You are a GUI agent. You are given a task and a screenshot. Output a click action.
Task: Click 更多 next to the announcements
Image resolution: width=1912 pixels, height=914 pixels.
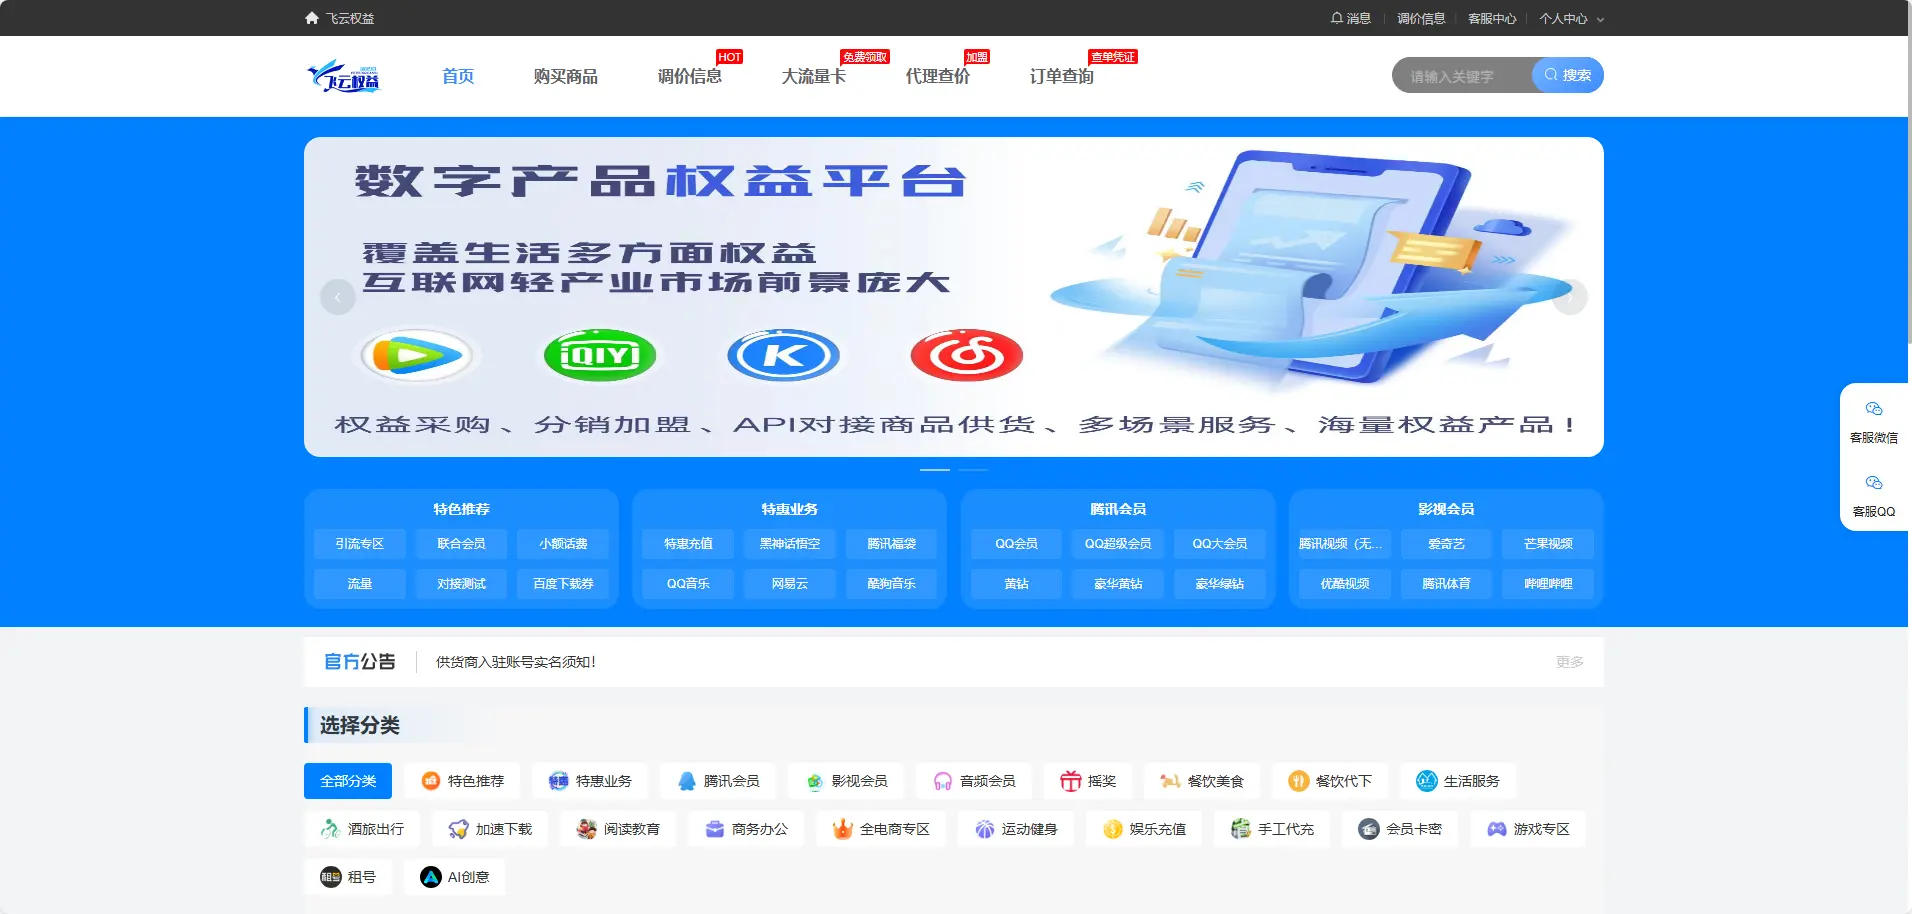coord(1568,661)
